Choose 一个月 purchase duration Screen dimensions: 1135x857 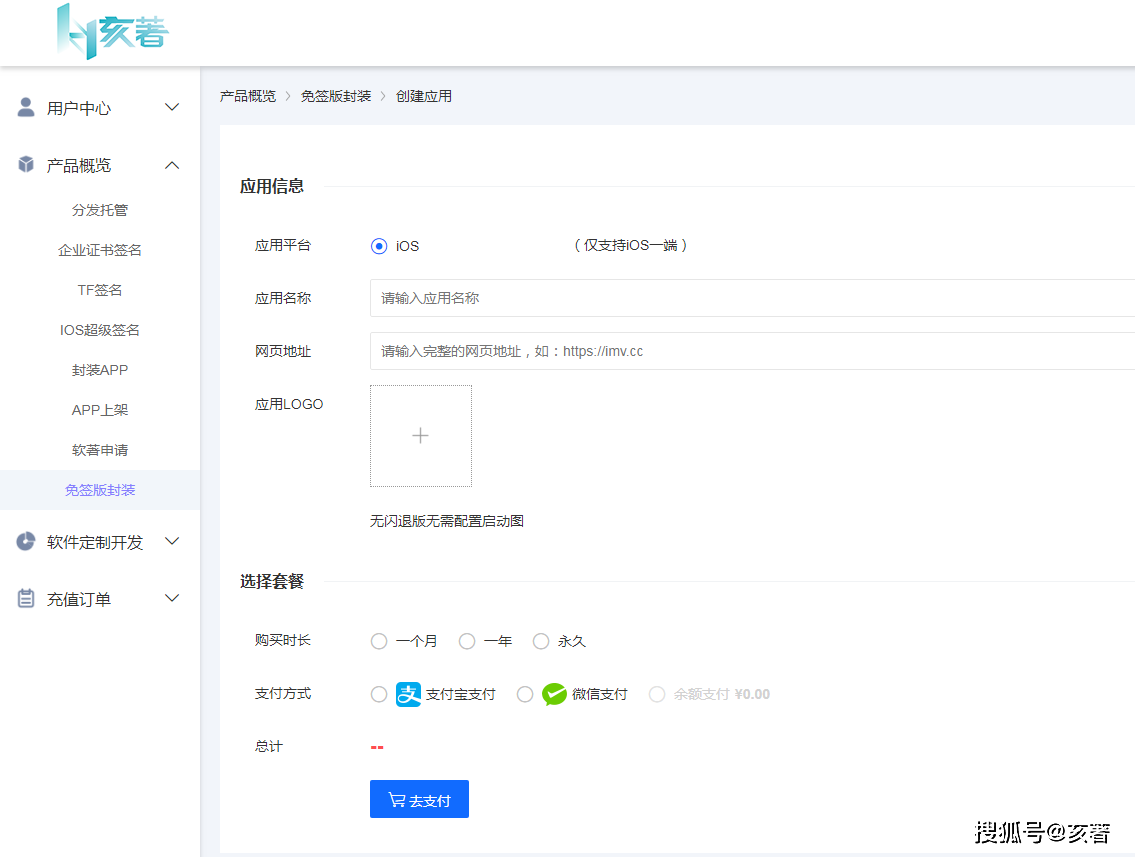click(379, 641)
